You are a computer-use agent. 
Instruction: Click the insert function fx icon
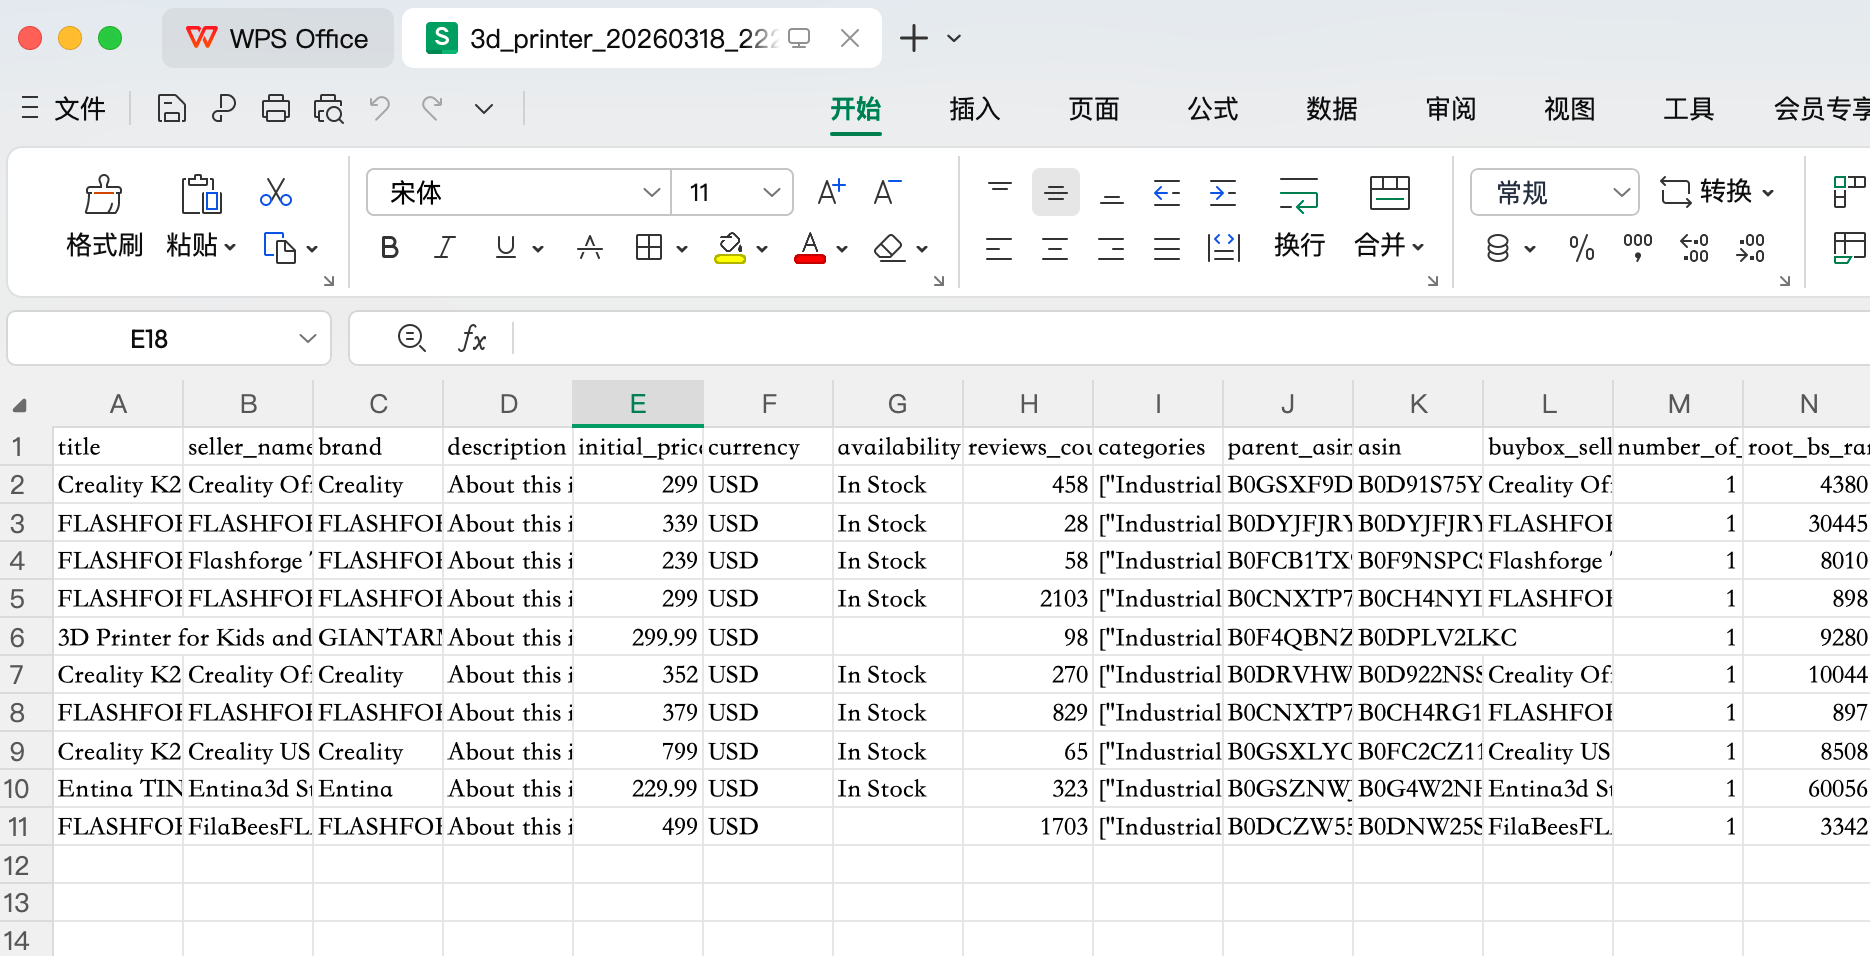[472, 339]
